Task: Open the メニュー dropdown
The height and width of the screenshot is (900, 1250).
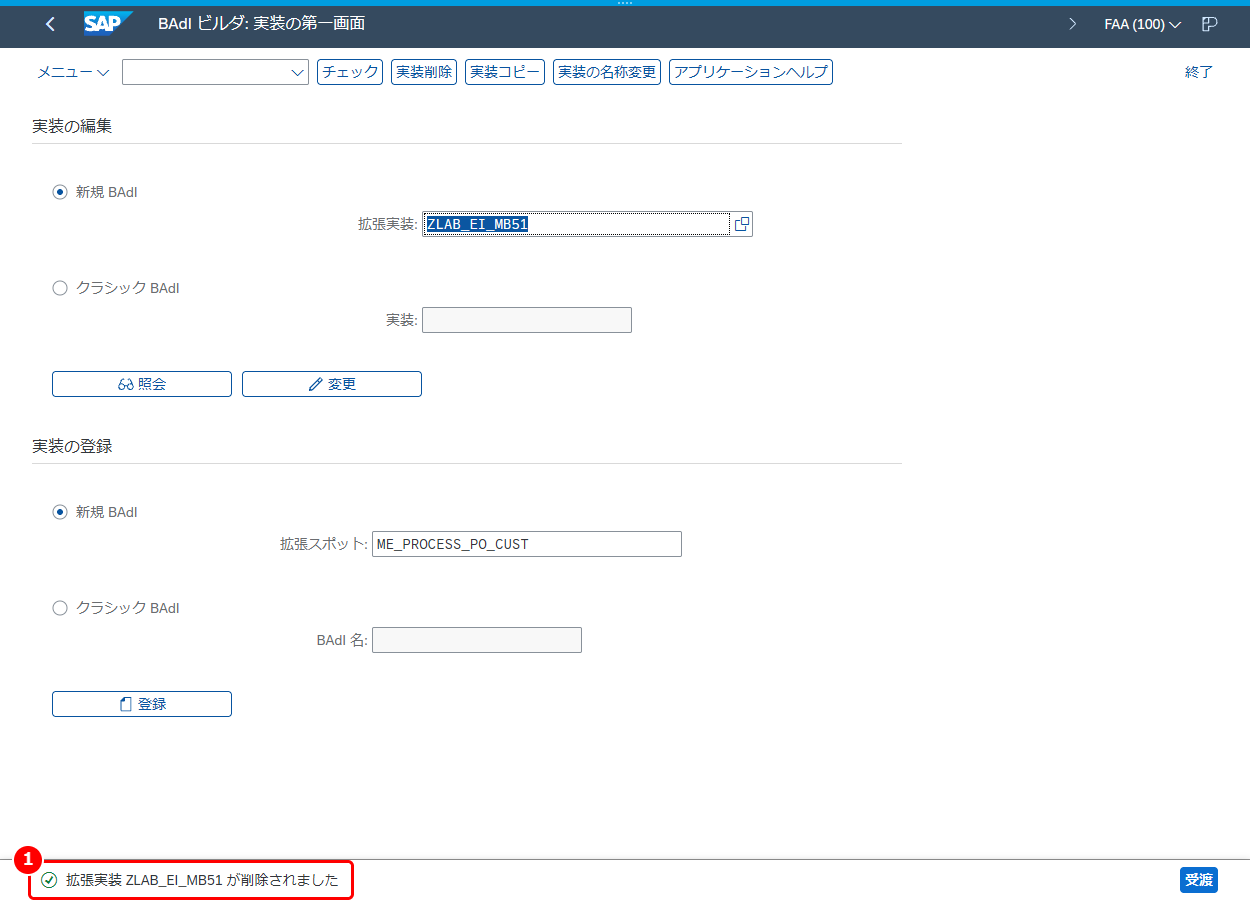Action: tap(73, 72)
